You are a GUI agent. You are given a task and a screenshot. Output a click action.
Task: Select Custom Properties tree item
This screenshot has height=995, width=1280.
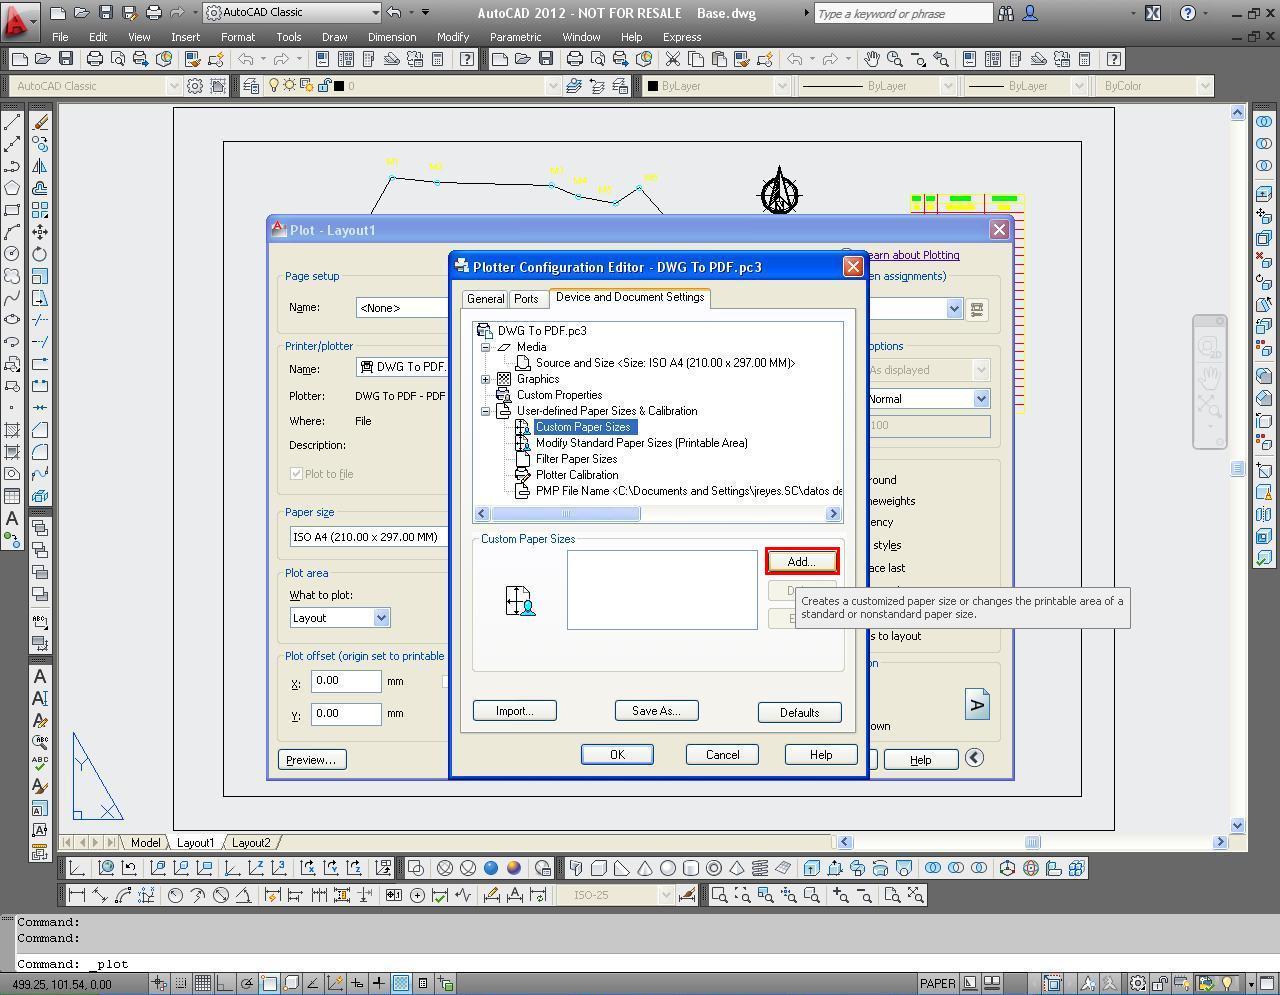point(559,395)
